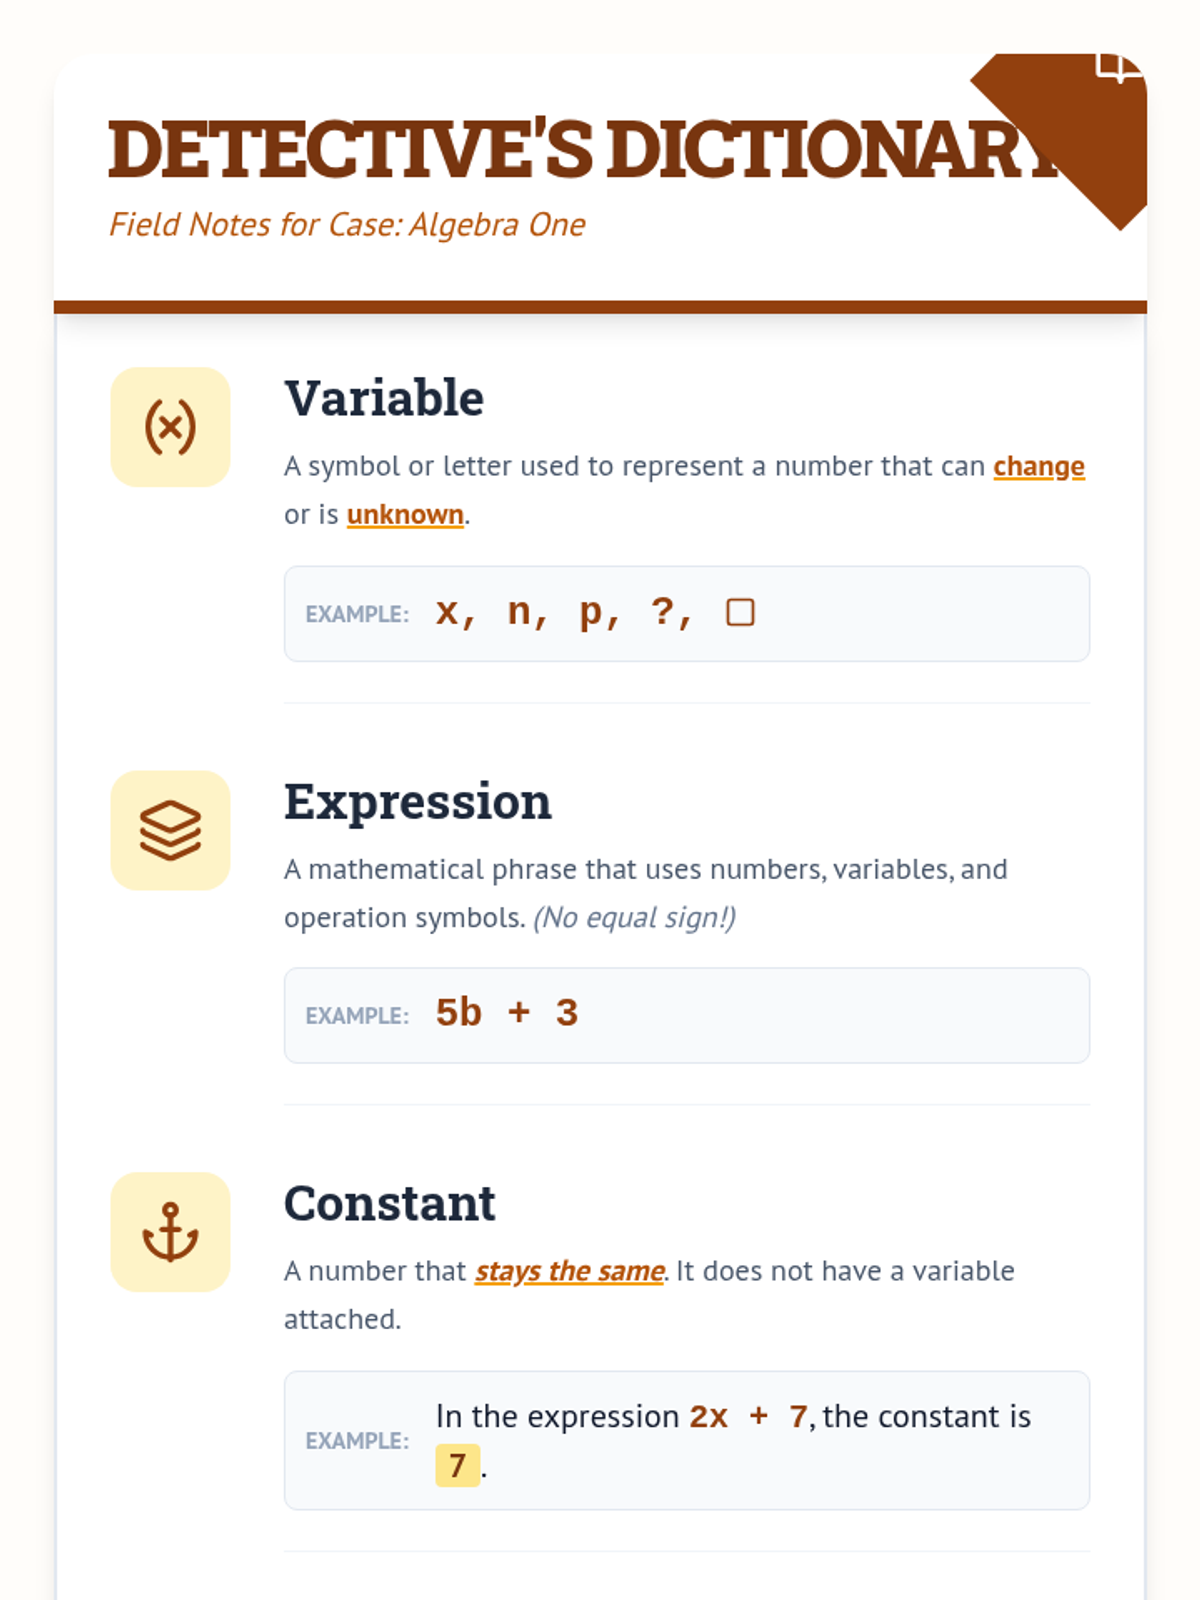
Task: Click the variable (x) icon
Action: point(170,427)
